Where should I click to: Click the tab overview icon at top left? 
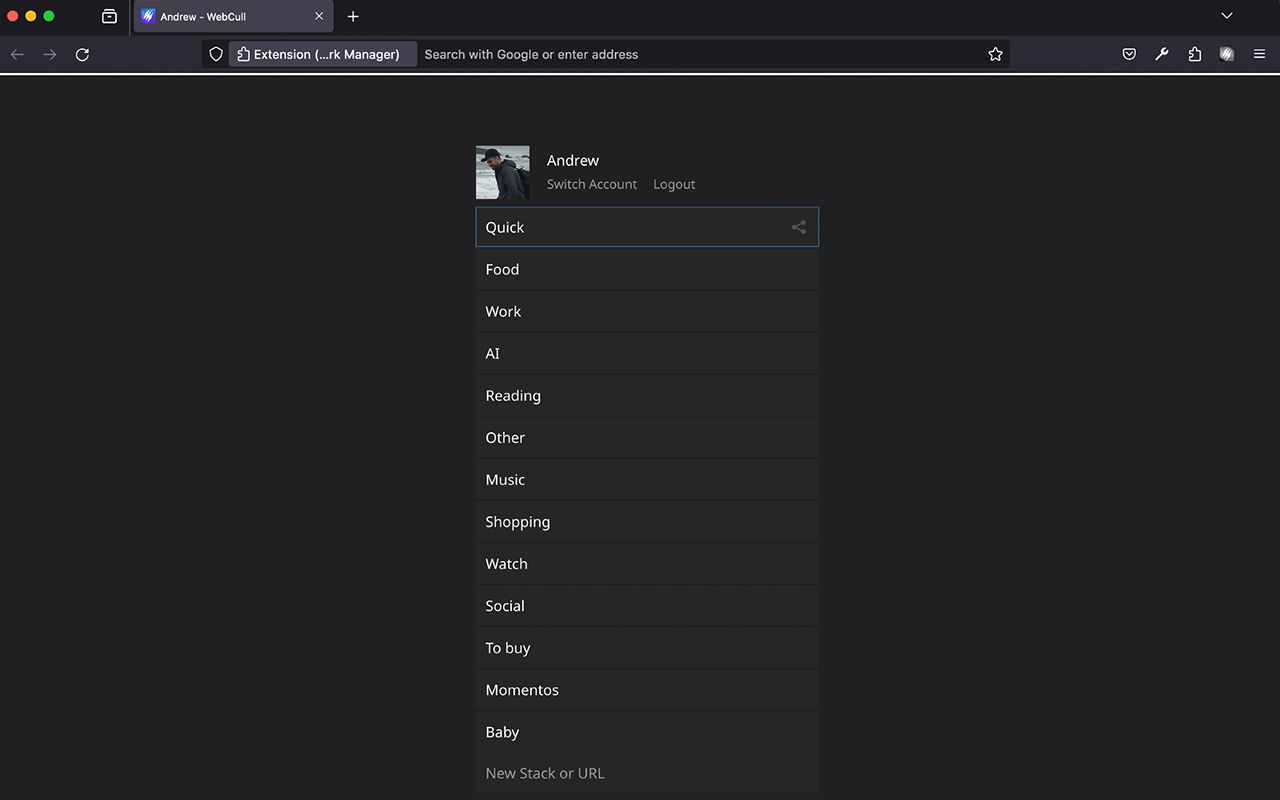pyautogui.click(x=109, y=16)
